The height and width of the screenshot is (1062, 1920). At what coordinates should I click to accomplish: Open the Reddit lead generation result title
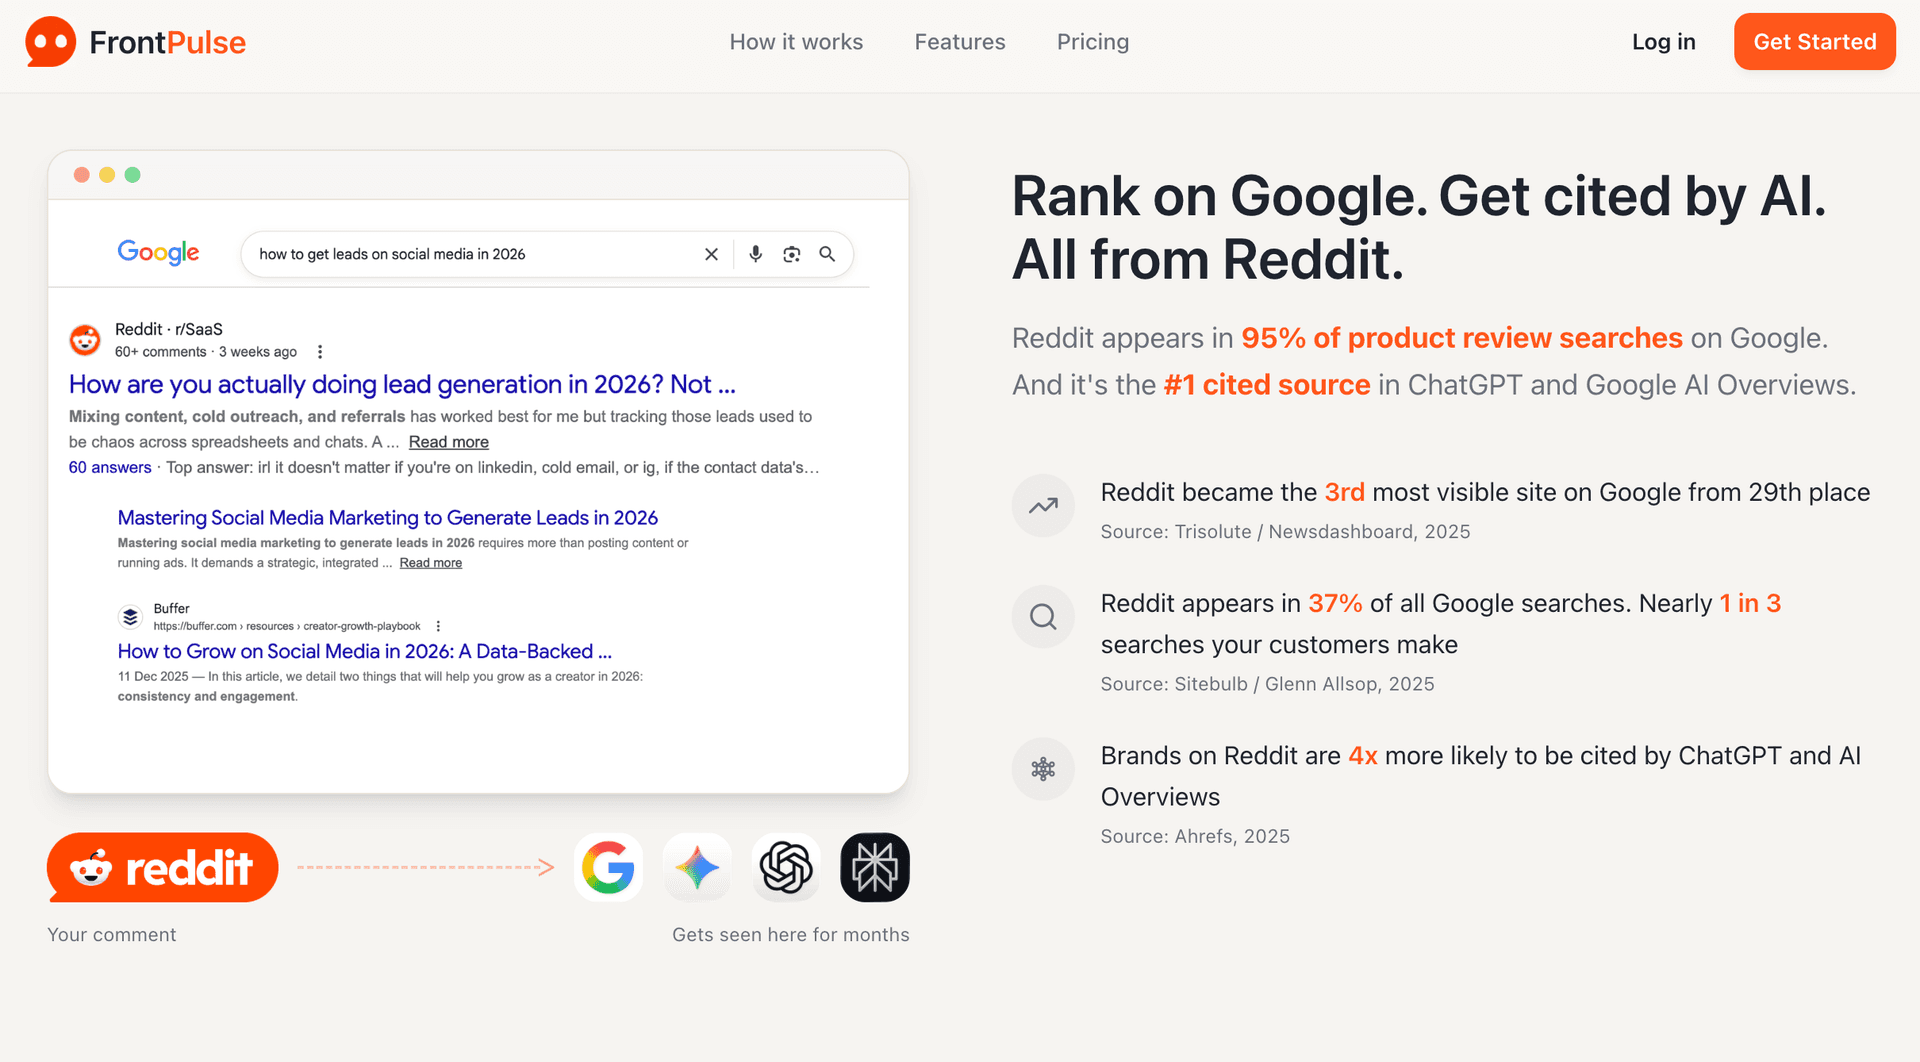click(402, 384)
